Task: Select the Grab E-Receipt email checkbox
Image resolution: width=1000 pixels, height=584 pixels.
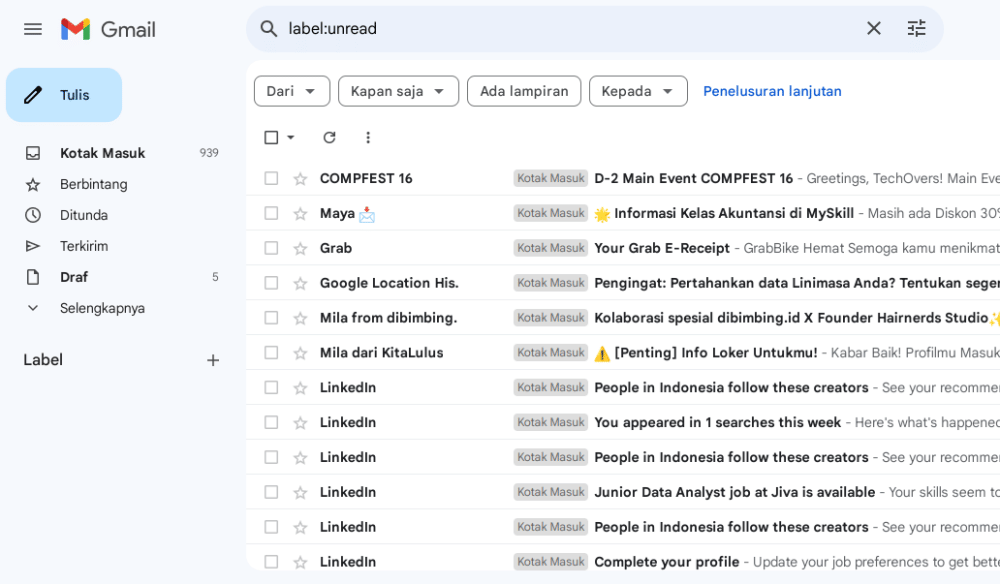Action: 271,248
